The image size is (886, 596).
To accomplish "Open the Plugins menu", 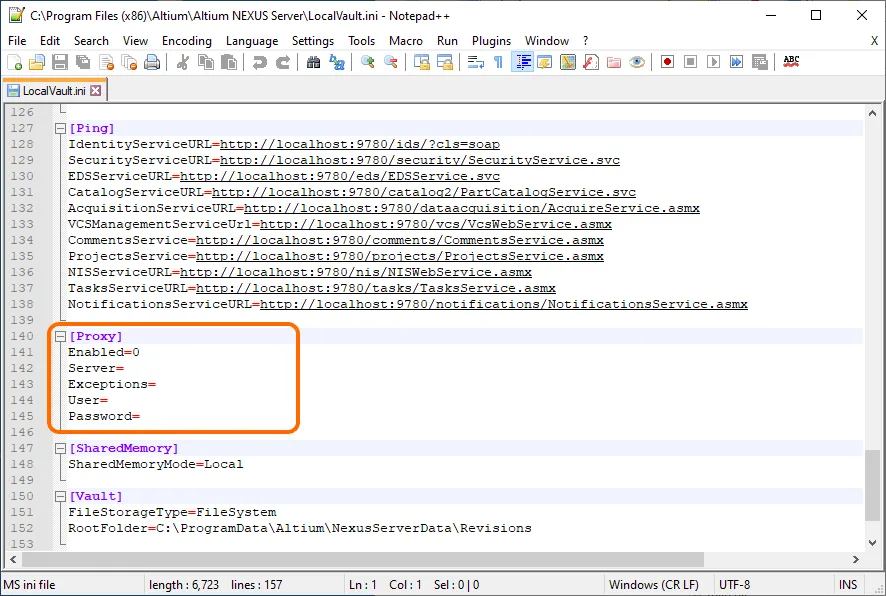I will pyautogui.click(x=491, y=41).
